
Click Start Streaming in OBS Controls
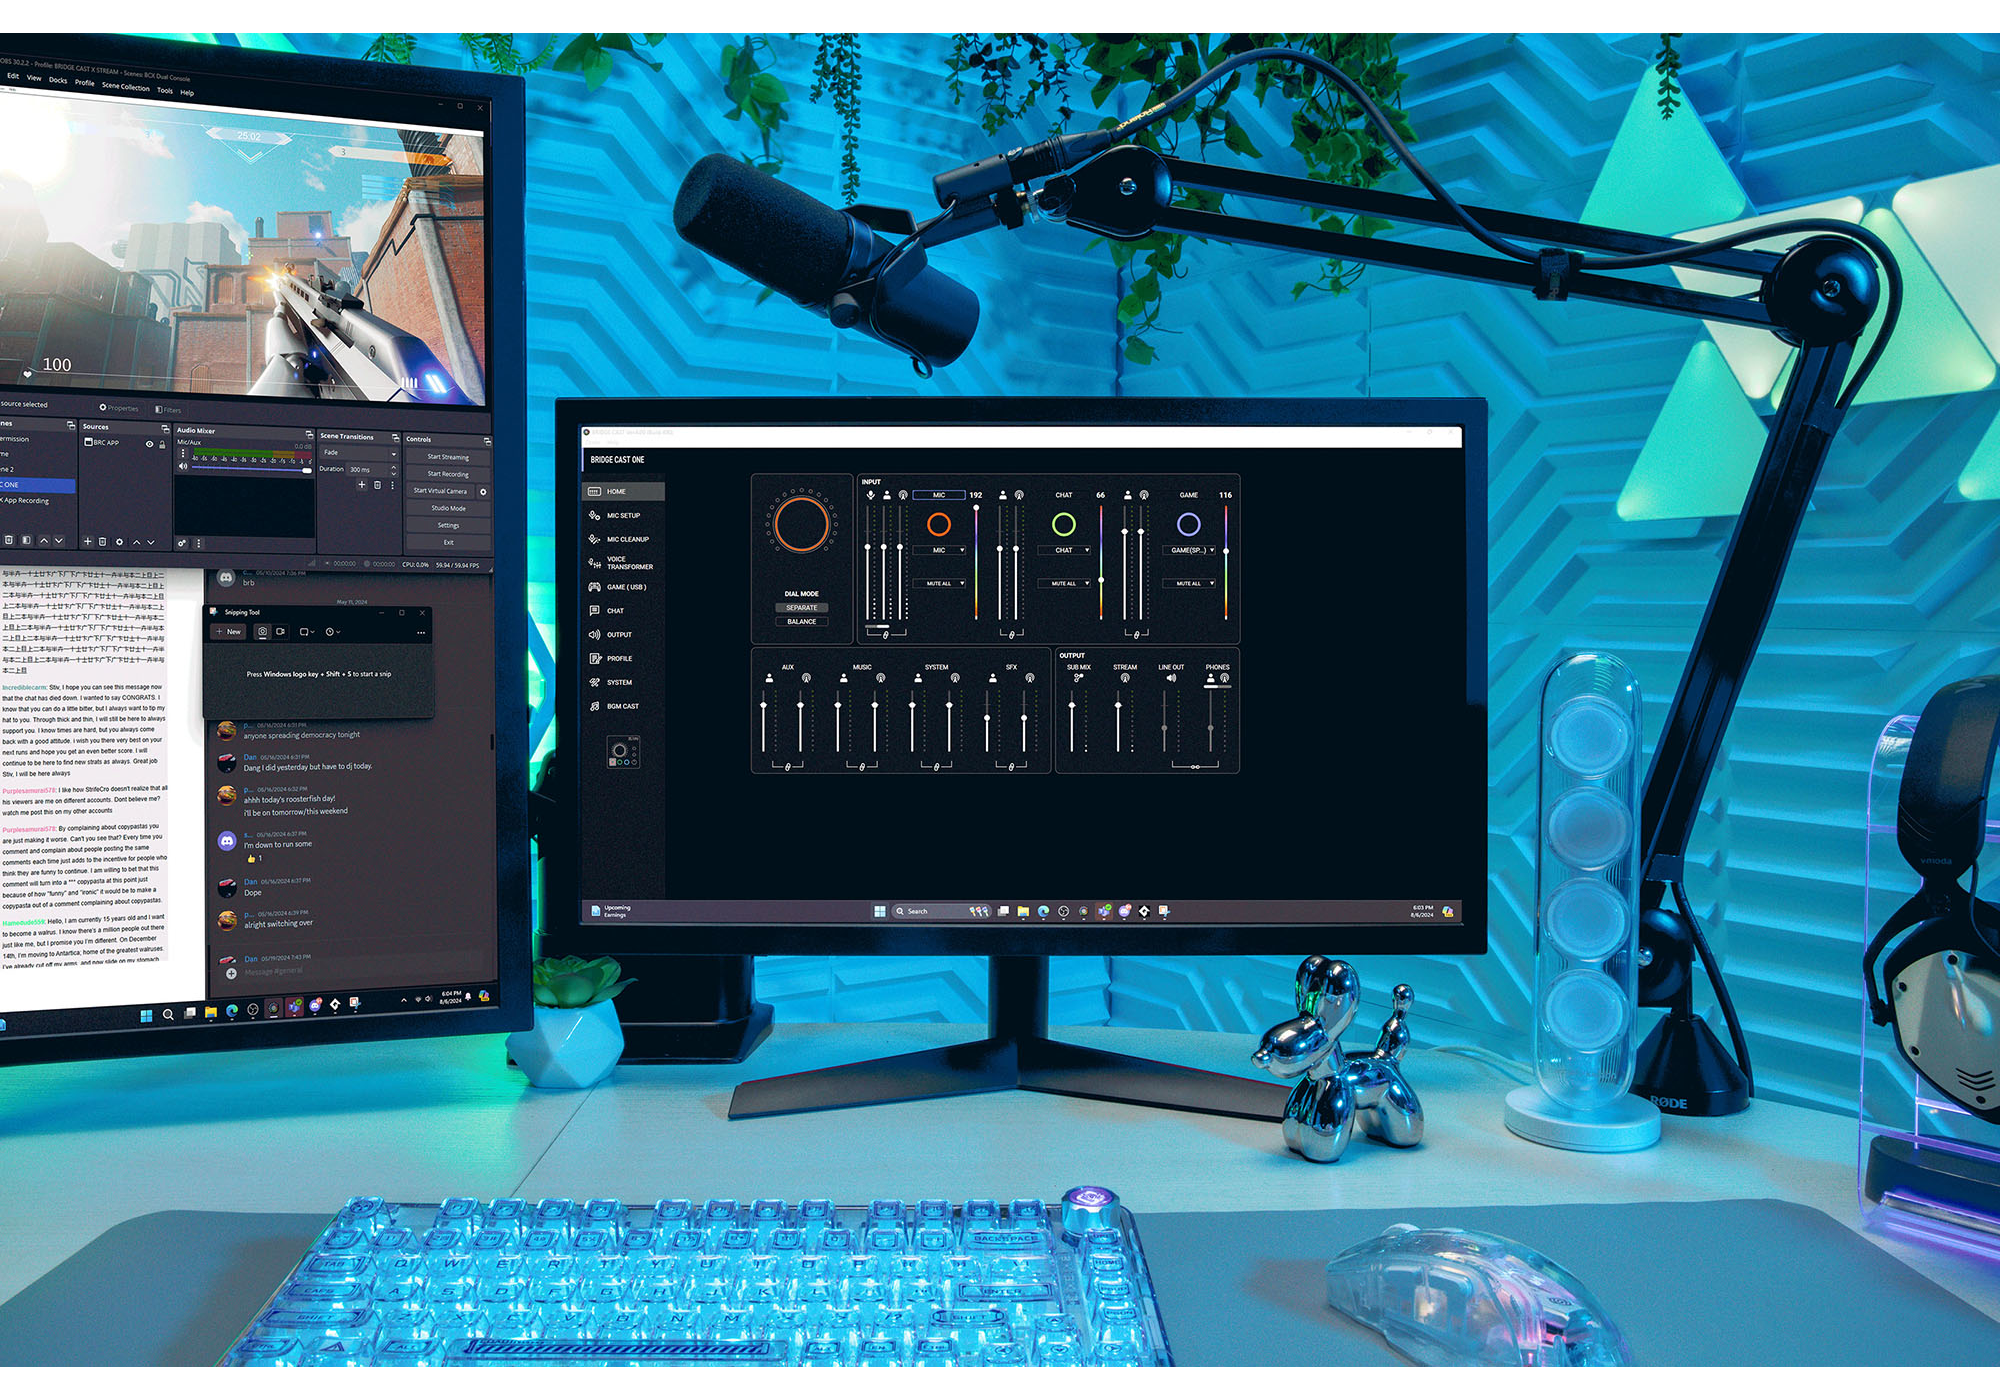click(x=448, y=457)
